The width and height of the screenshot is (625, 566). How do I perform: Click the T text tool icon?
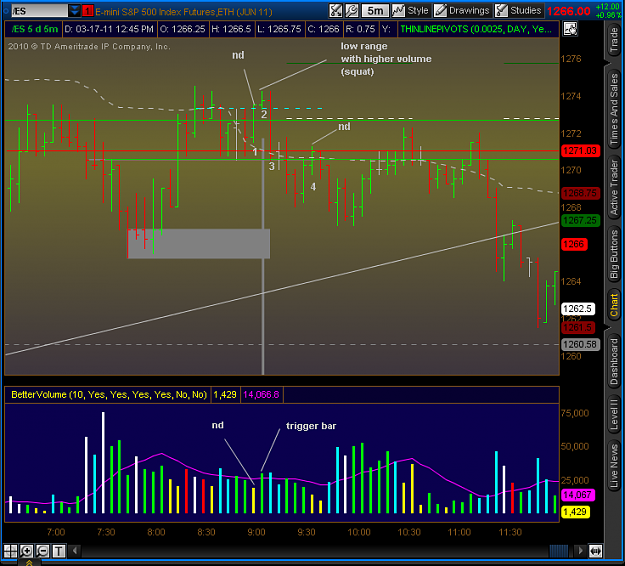59,551
